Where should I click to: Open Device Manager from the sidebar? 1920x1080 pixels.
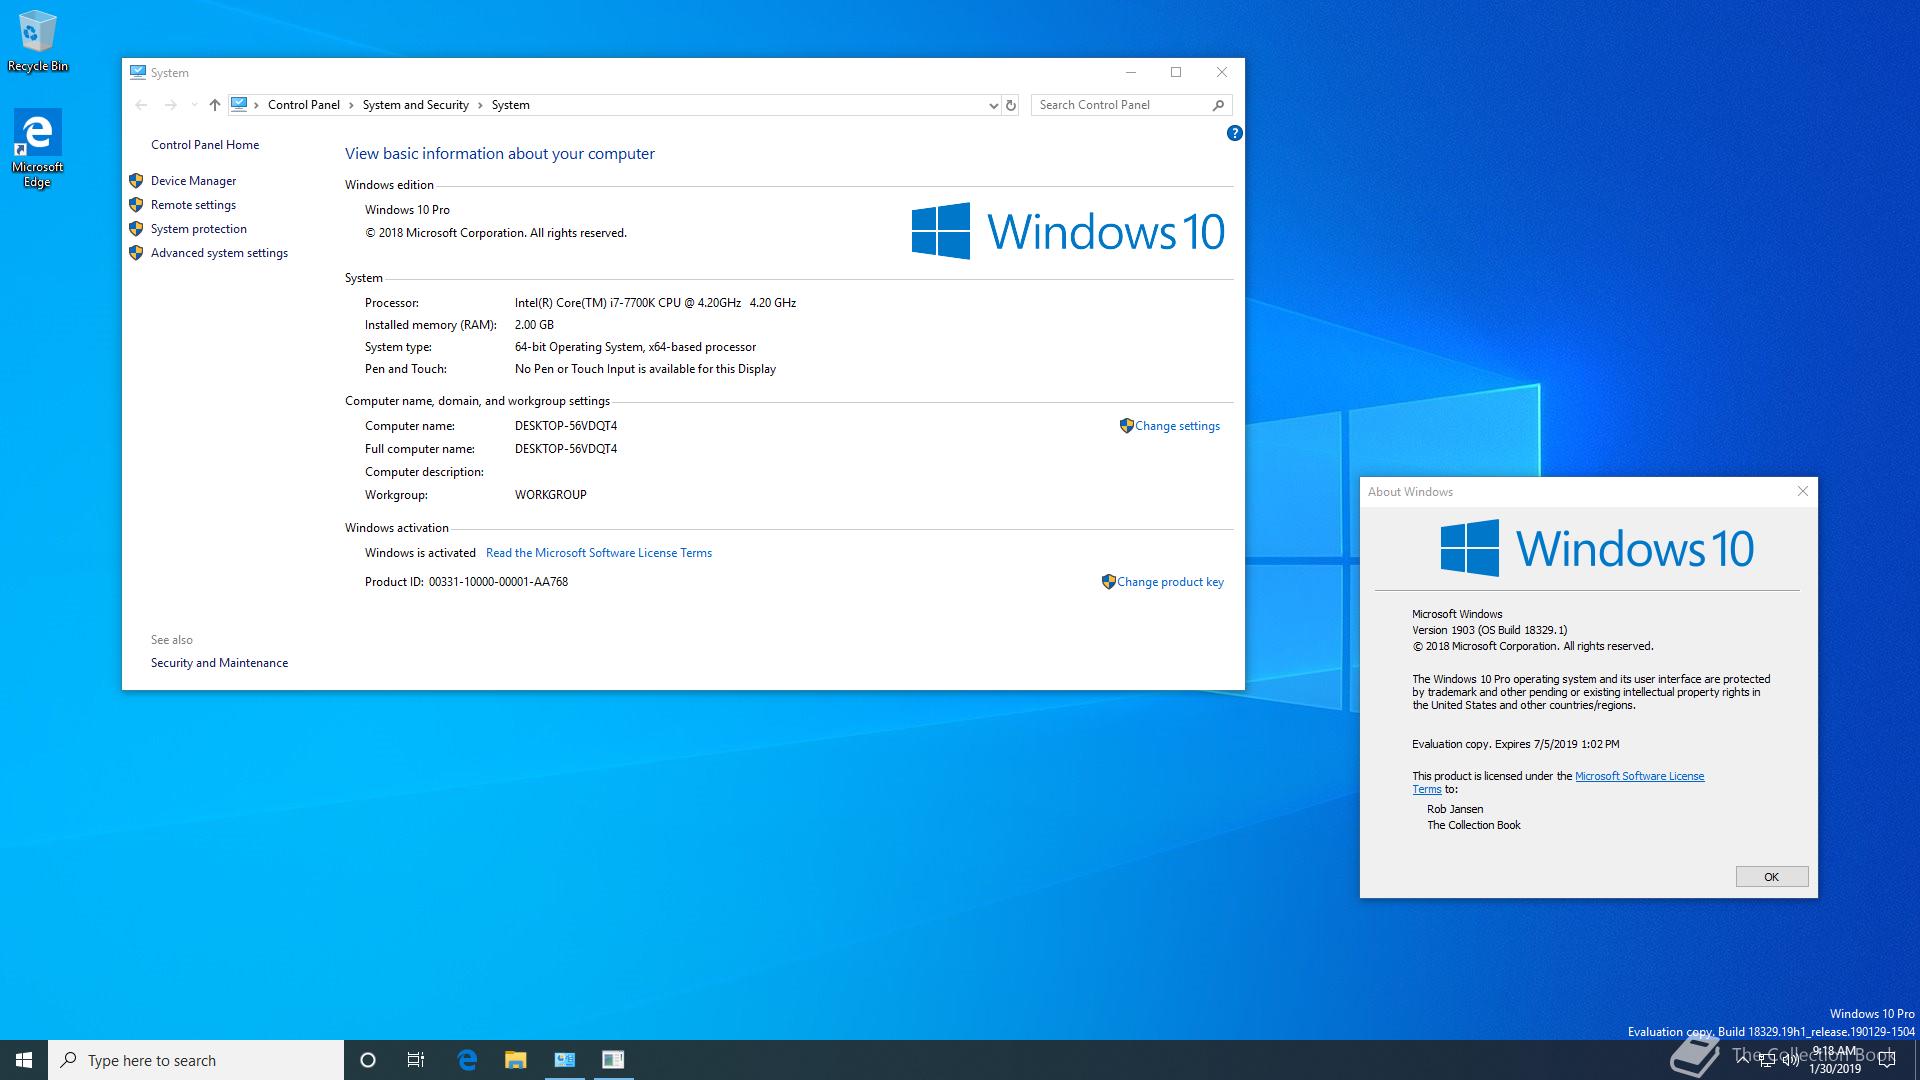(x=193, y=181)
